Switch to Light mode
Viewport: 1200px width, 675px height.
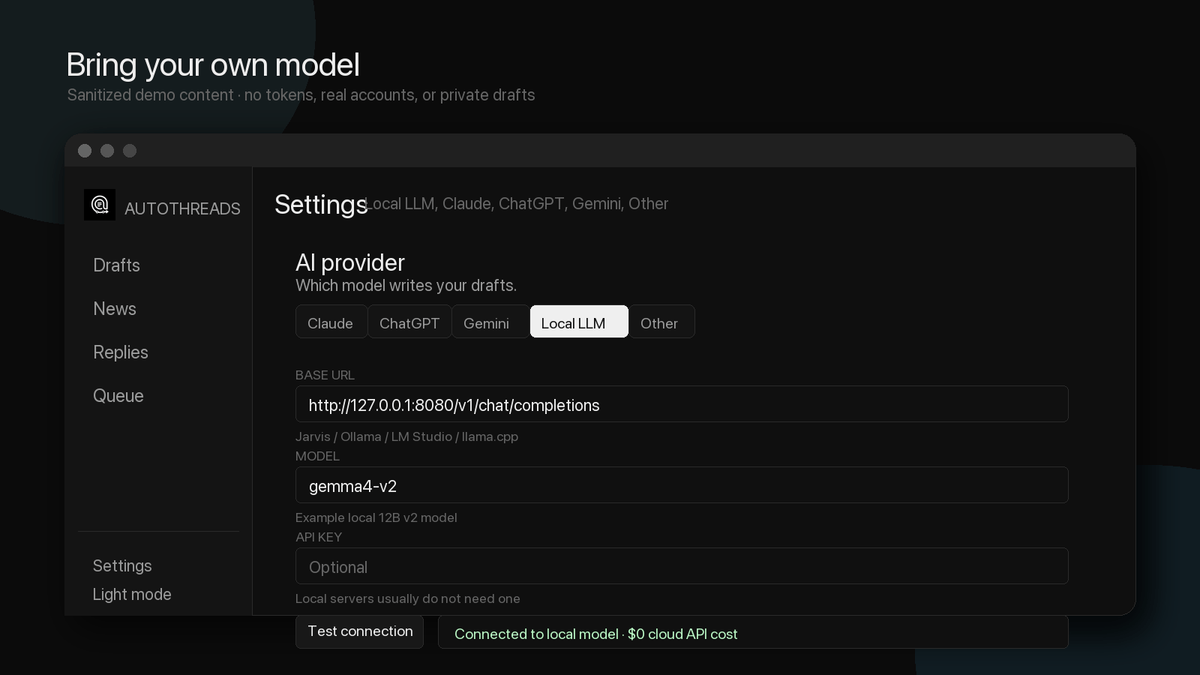tap(132, 594)
